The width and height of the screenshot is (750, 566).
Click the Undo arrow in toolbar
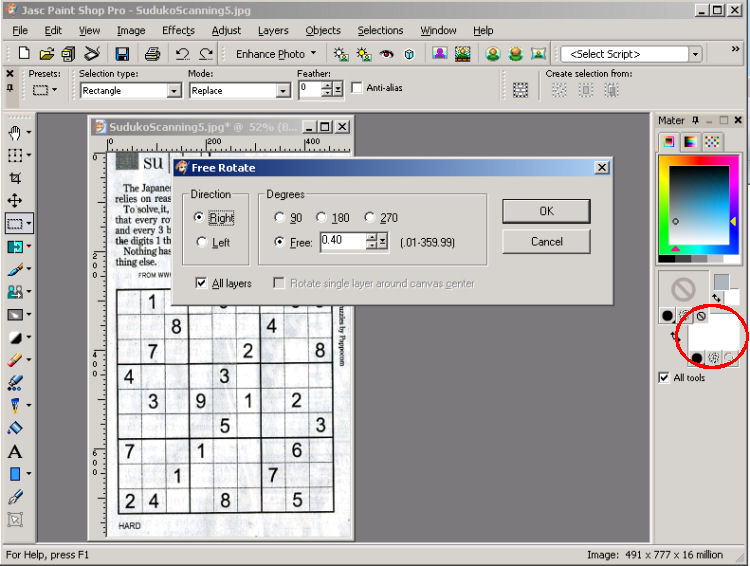point(182,54)
